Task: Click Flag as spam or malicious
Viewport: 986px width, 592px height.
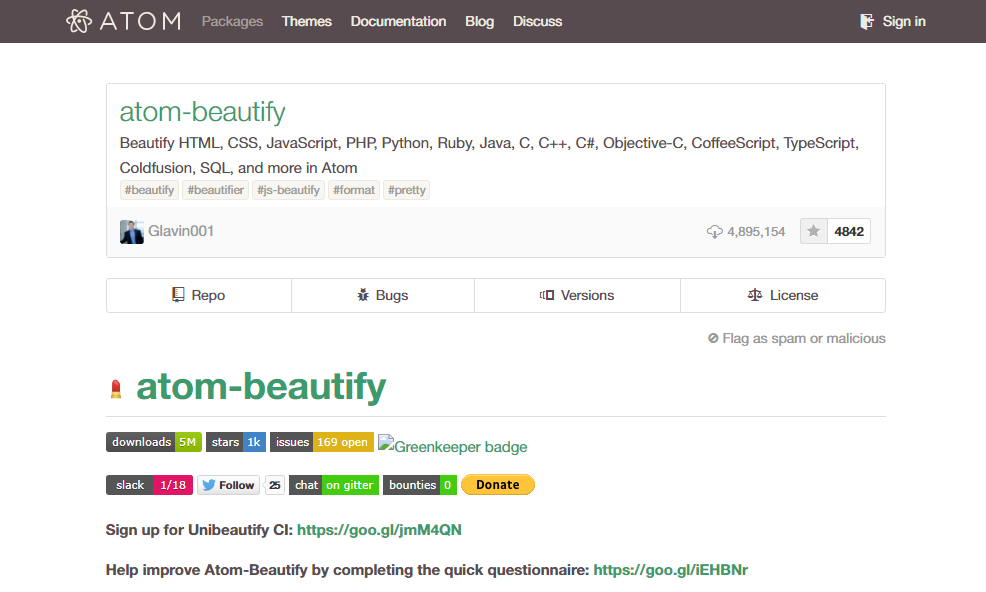Action: point(797,338)
